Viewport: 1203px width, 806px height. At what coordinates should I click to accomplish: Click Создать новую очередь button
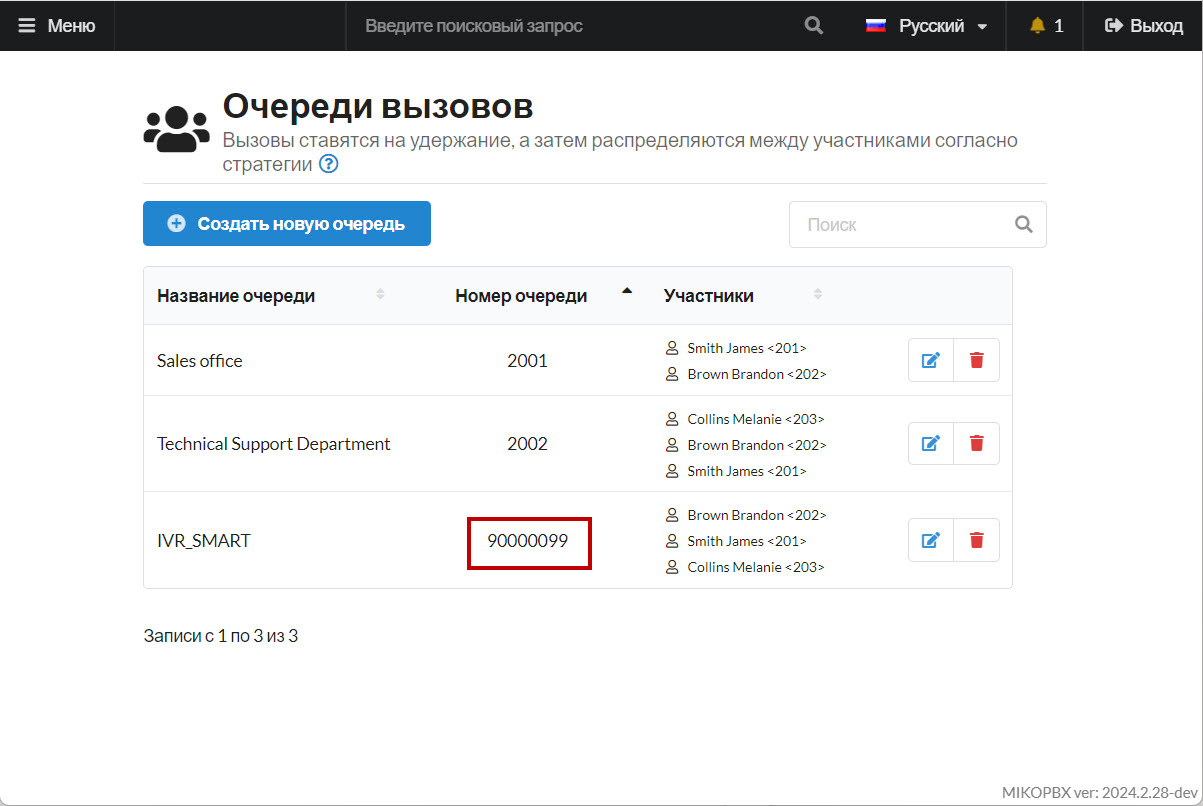(287, 224)
